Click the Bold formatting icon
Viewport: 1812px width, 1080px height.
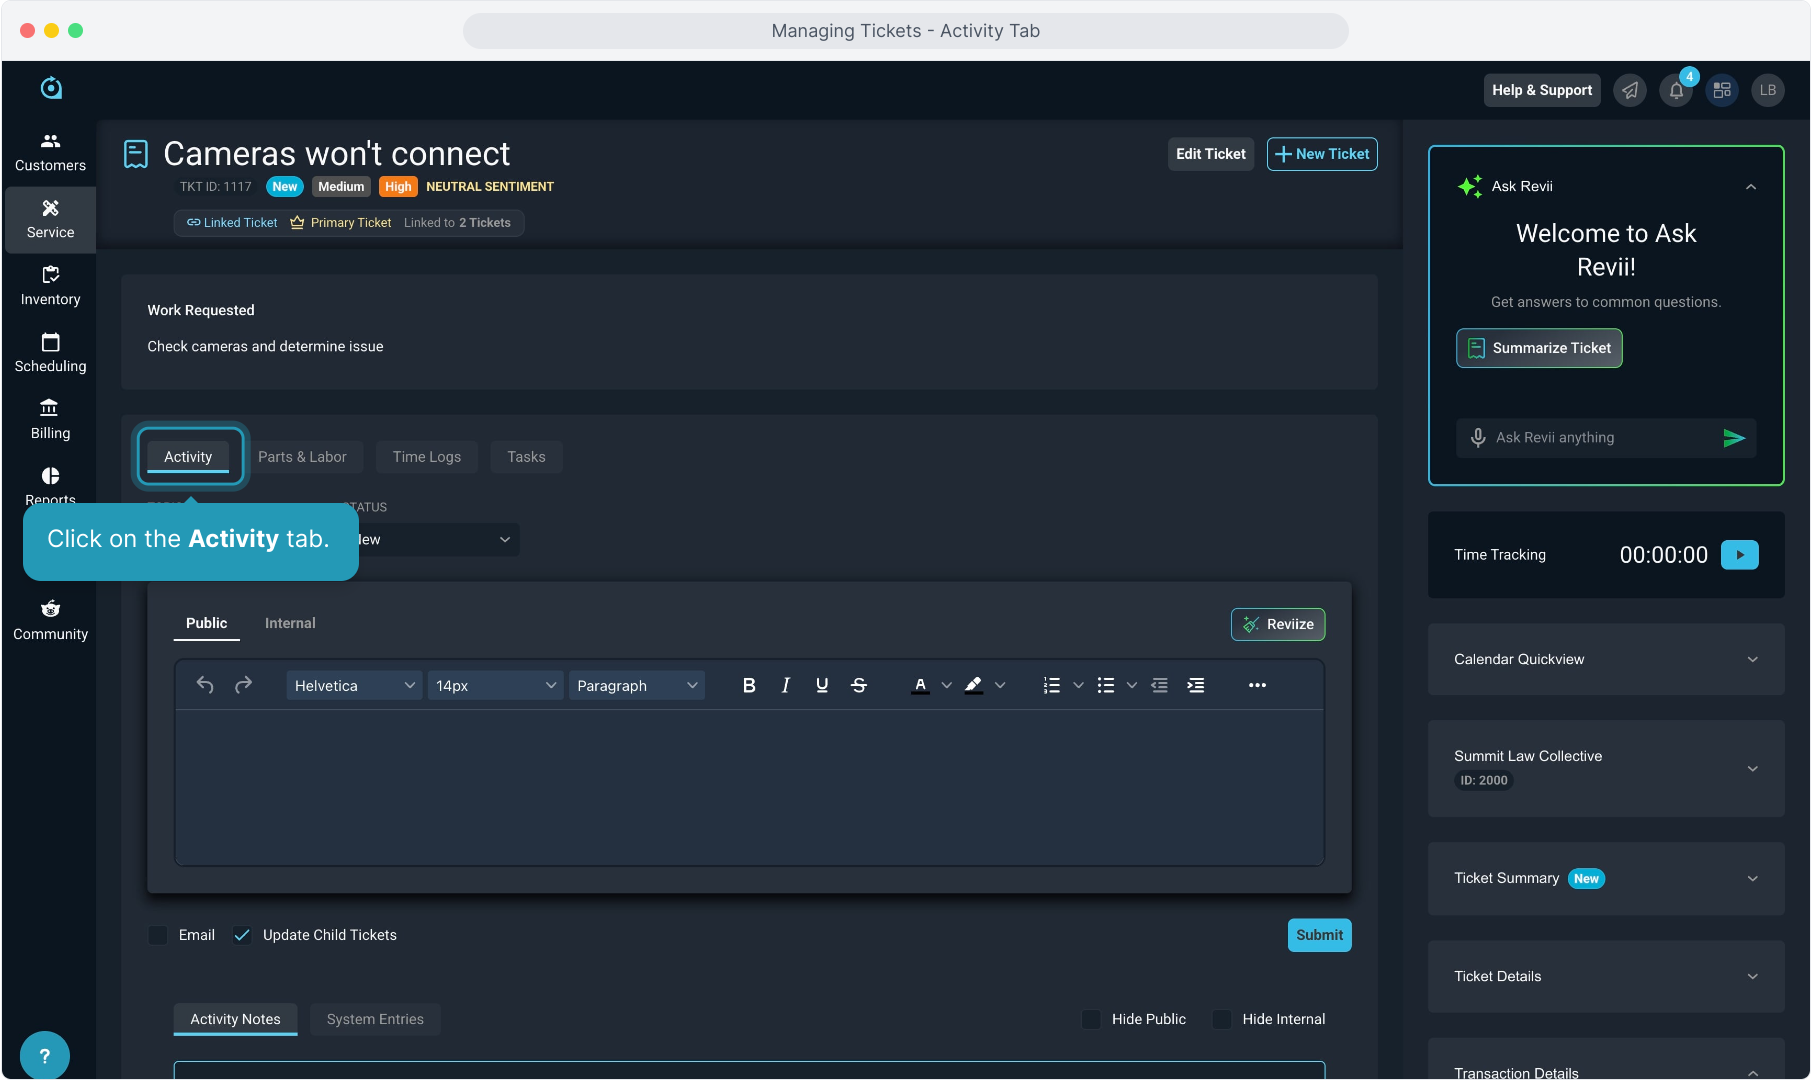749,685
